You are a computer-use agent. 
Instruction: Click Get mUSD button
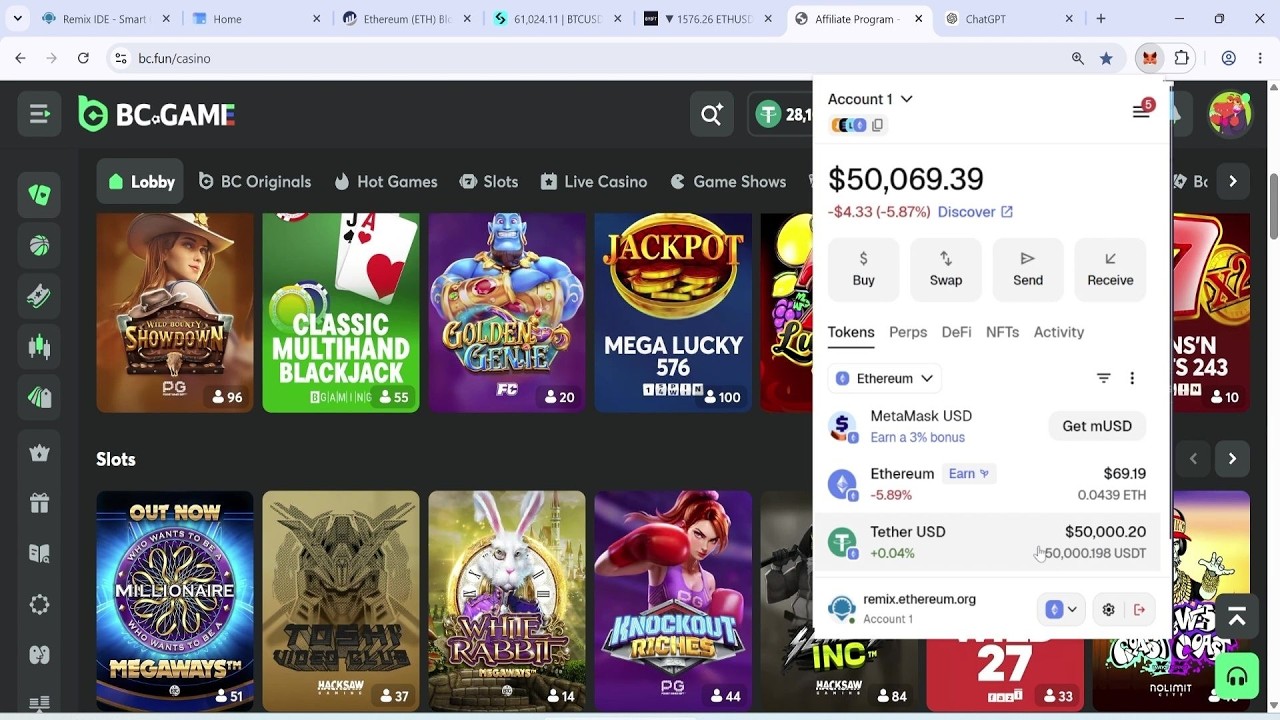coord(1097,426)
